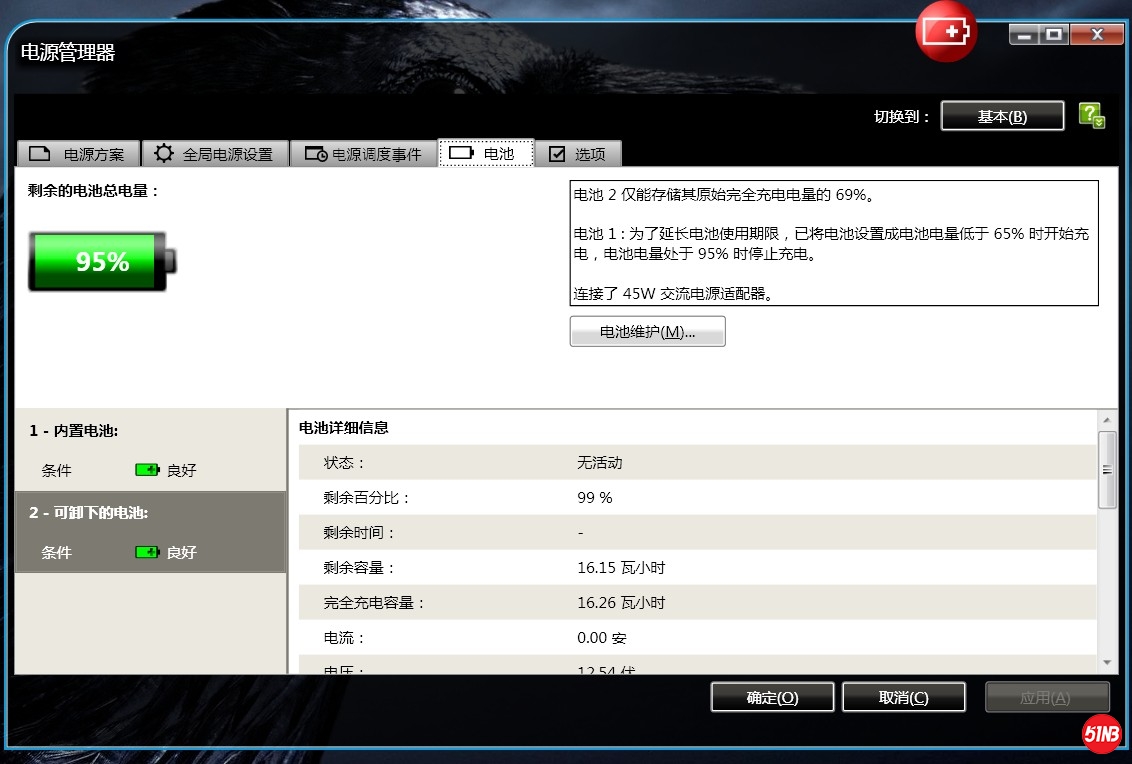The width and height of the screenshot is (1132, 764).
Task: Select the 电池 tab
Action: (486, 154)
